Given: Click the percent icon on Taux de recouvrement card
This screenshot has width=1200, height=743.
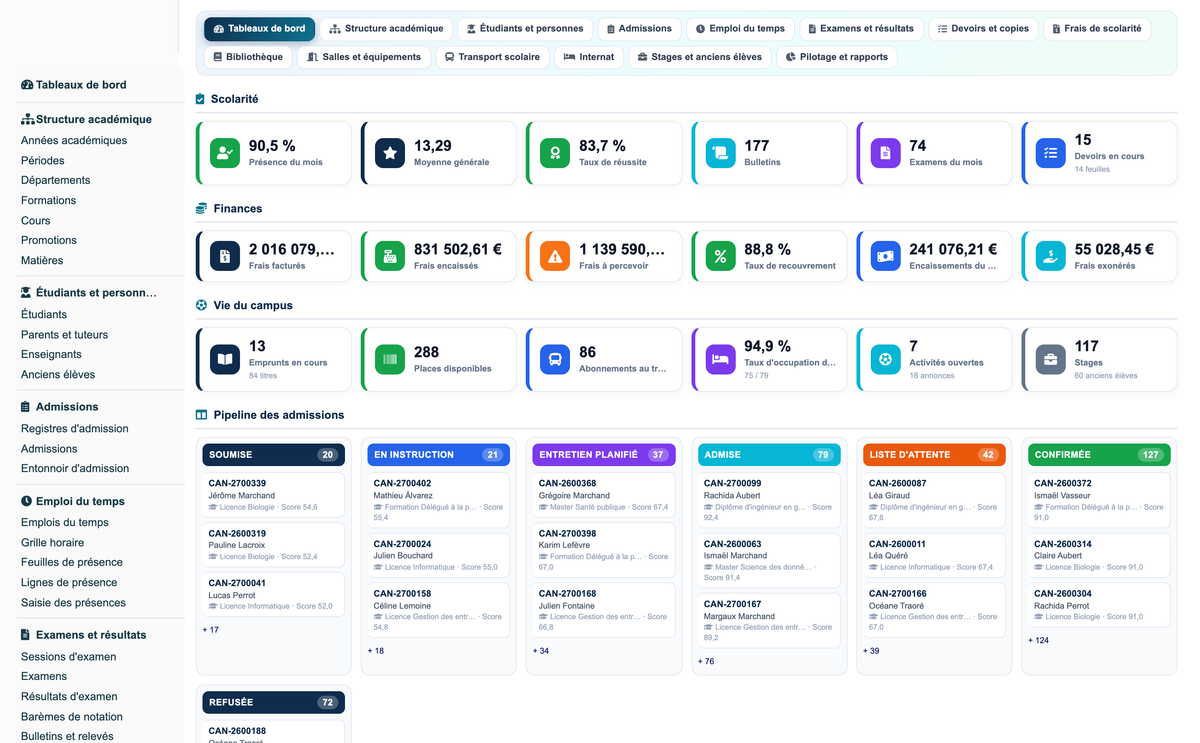Looking at the screenshot, I should 720,256.
